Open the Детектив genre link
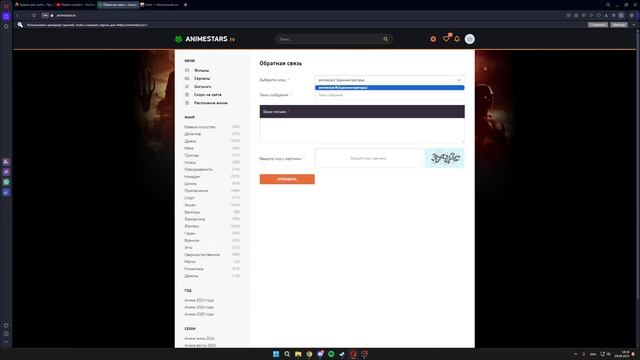 (193, 134)
